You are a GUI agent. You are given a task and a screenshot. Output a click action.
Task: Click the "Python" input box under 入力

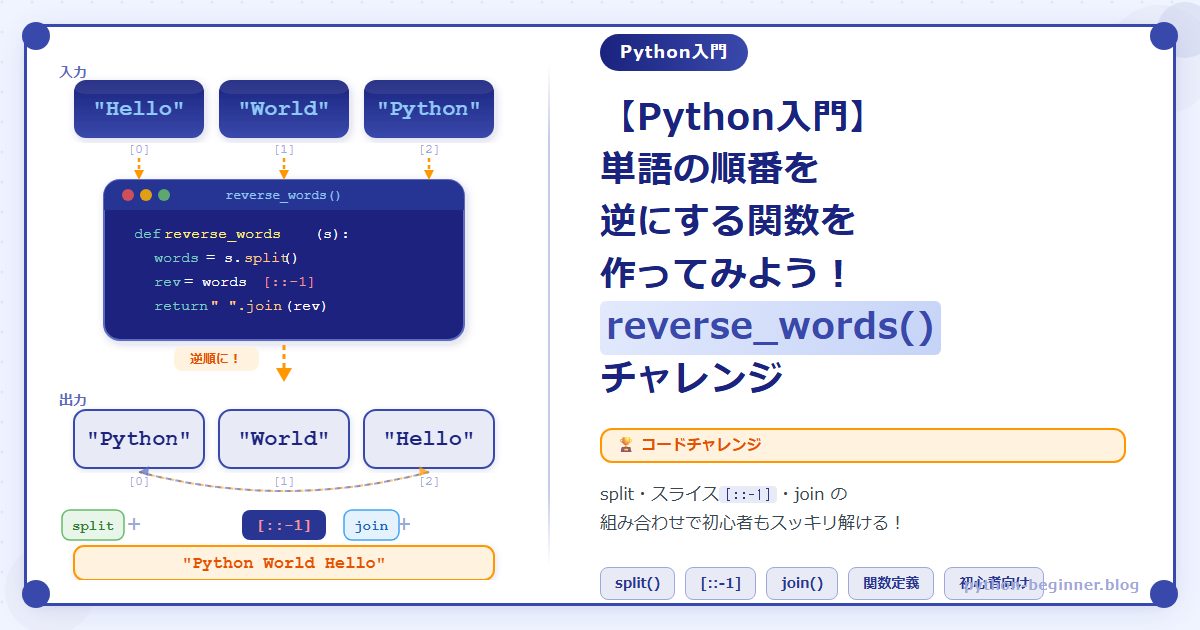pyautogui.click(x=429, y=109)
